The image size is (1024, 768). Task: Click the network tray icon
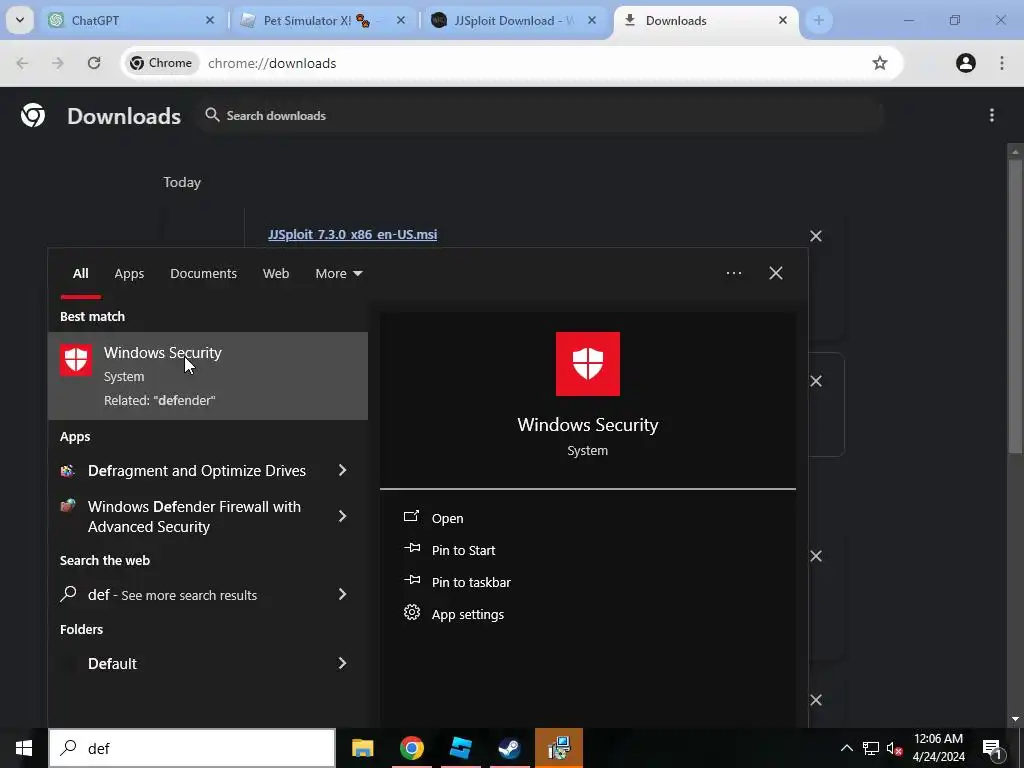[x=871, y=748]
